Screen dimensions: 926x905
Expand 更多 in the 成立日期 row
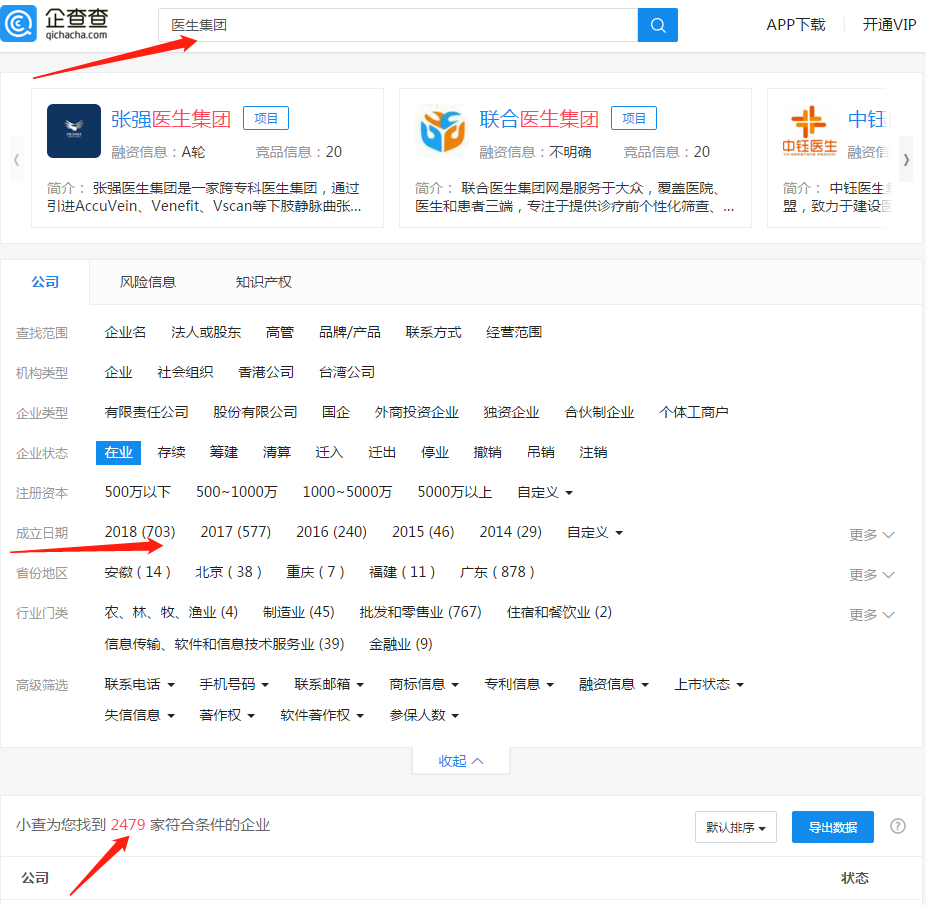[871, 535]
